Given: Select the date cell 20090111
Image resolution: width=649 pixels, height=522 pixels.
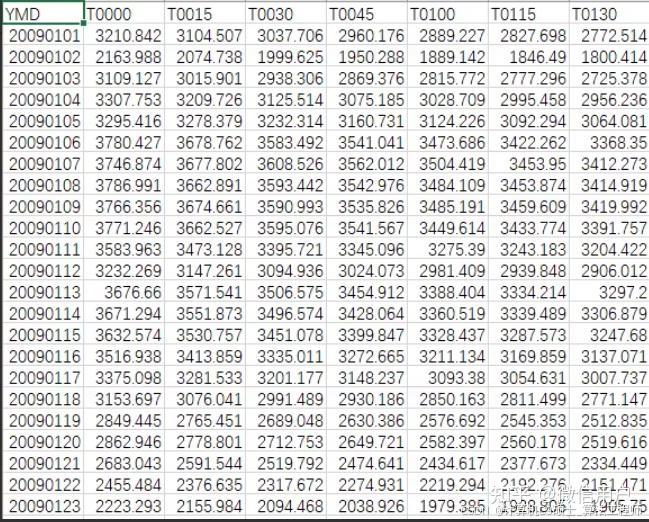Looking at the screenshot, I should click(x=43, y=249).
